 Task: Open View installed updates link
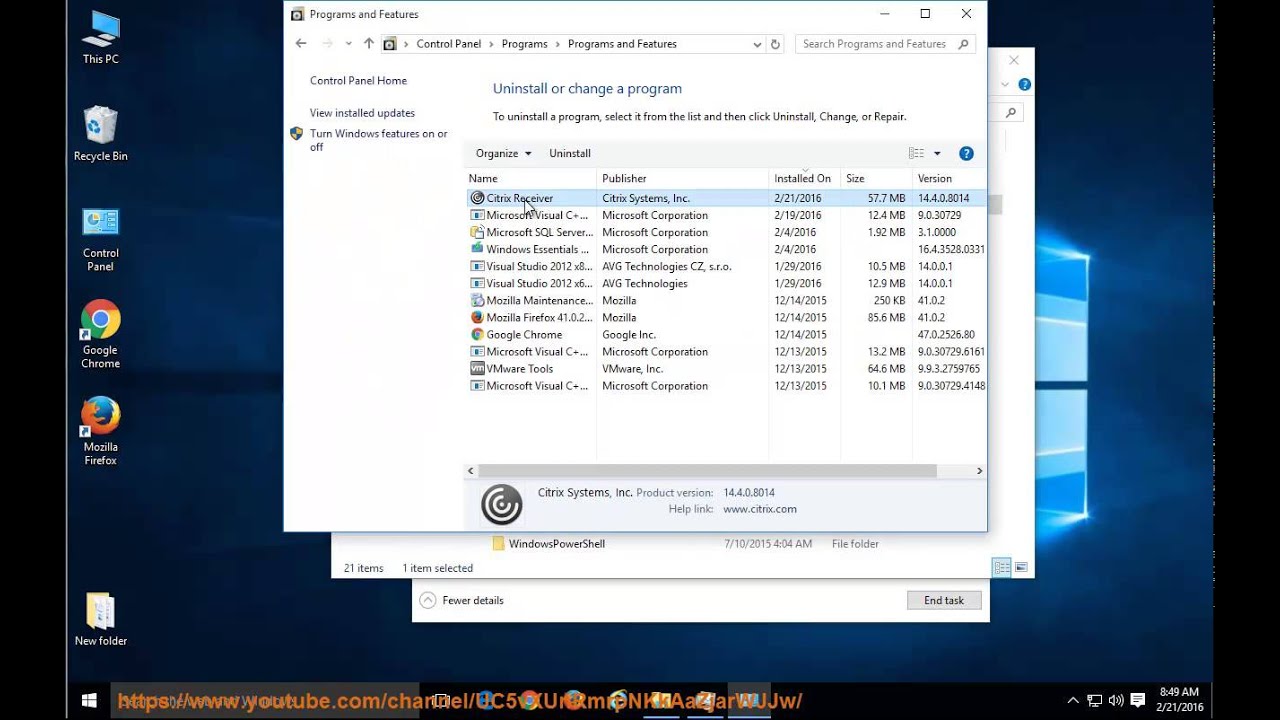362,113
